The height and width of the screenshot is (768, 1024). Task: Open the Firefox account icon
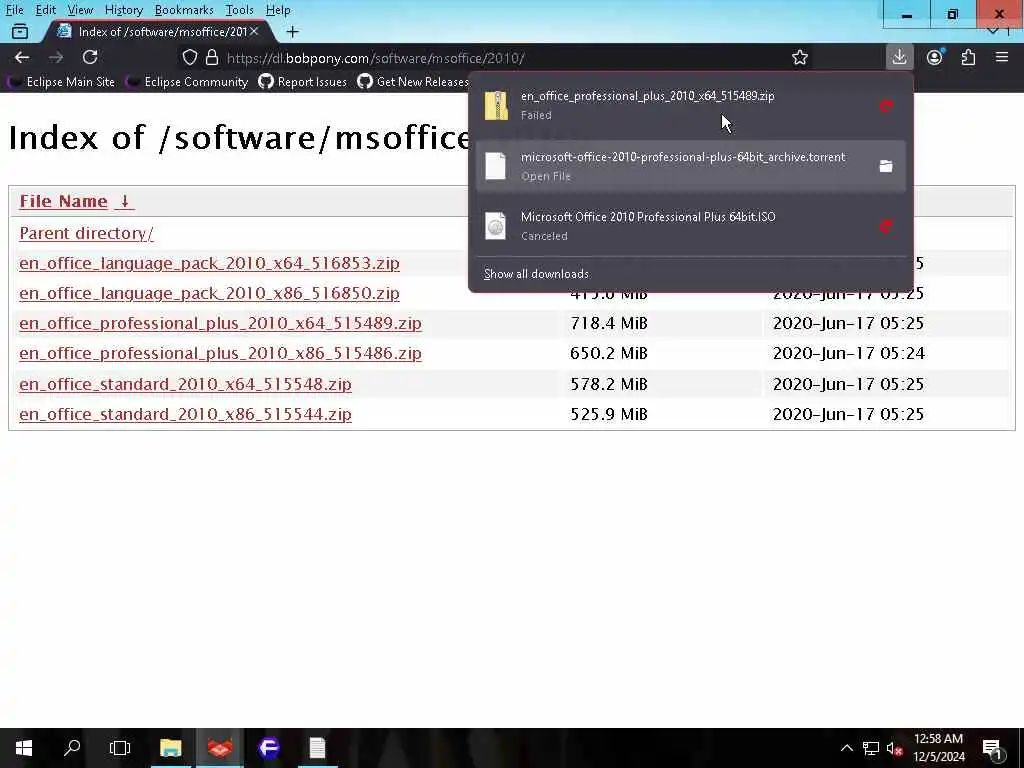pyautogui.click(x=935, y=57)
